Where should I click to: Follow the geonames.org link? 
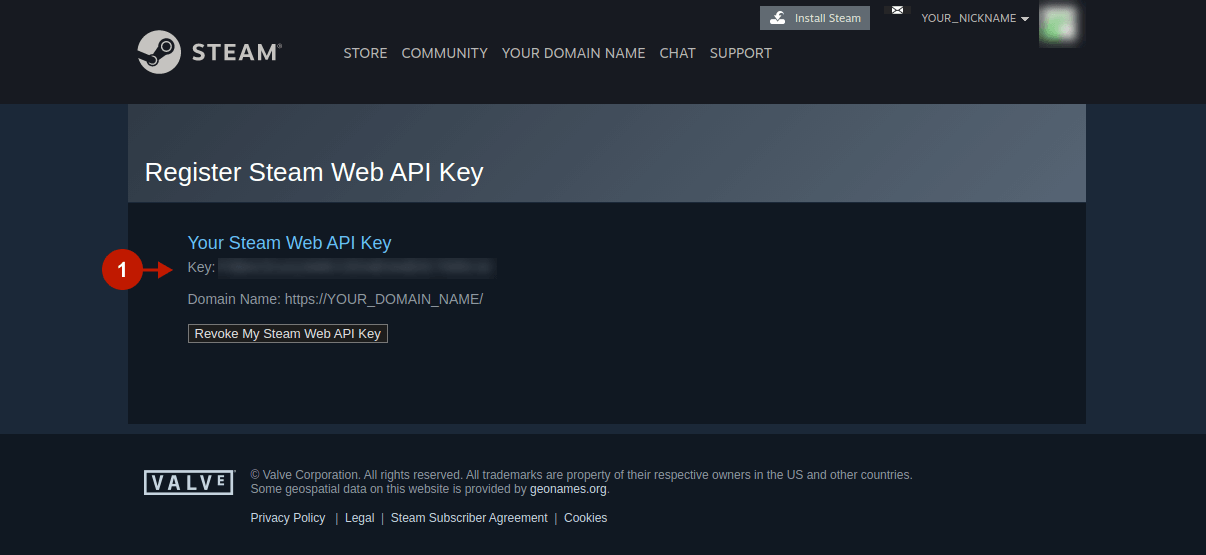click(x=568, y=490)
